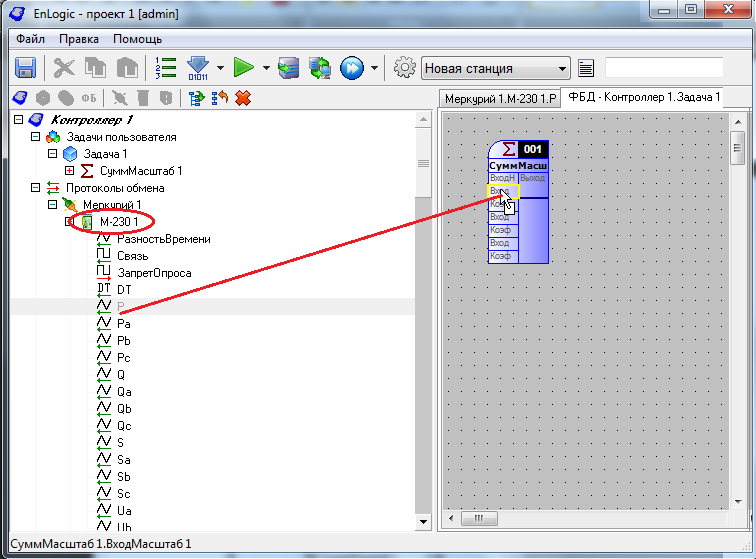Click the diagram horizontal scrollbar thumb
The width and height of the screenshot is (756, 559).
pos(479,518)
